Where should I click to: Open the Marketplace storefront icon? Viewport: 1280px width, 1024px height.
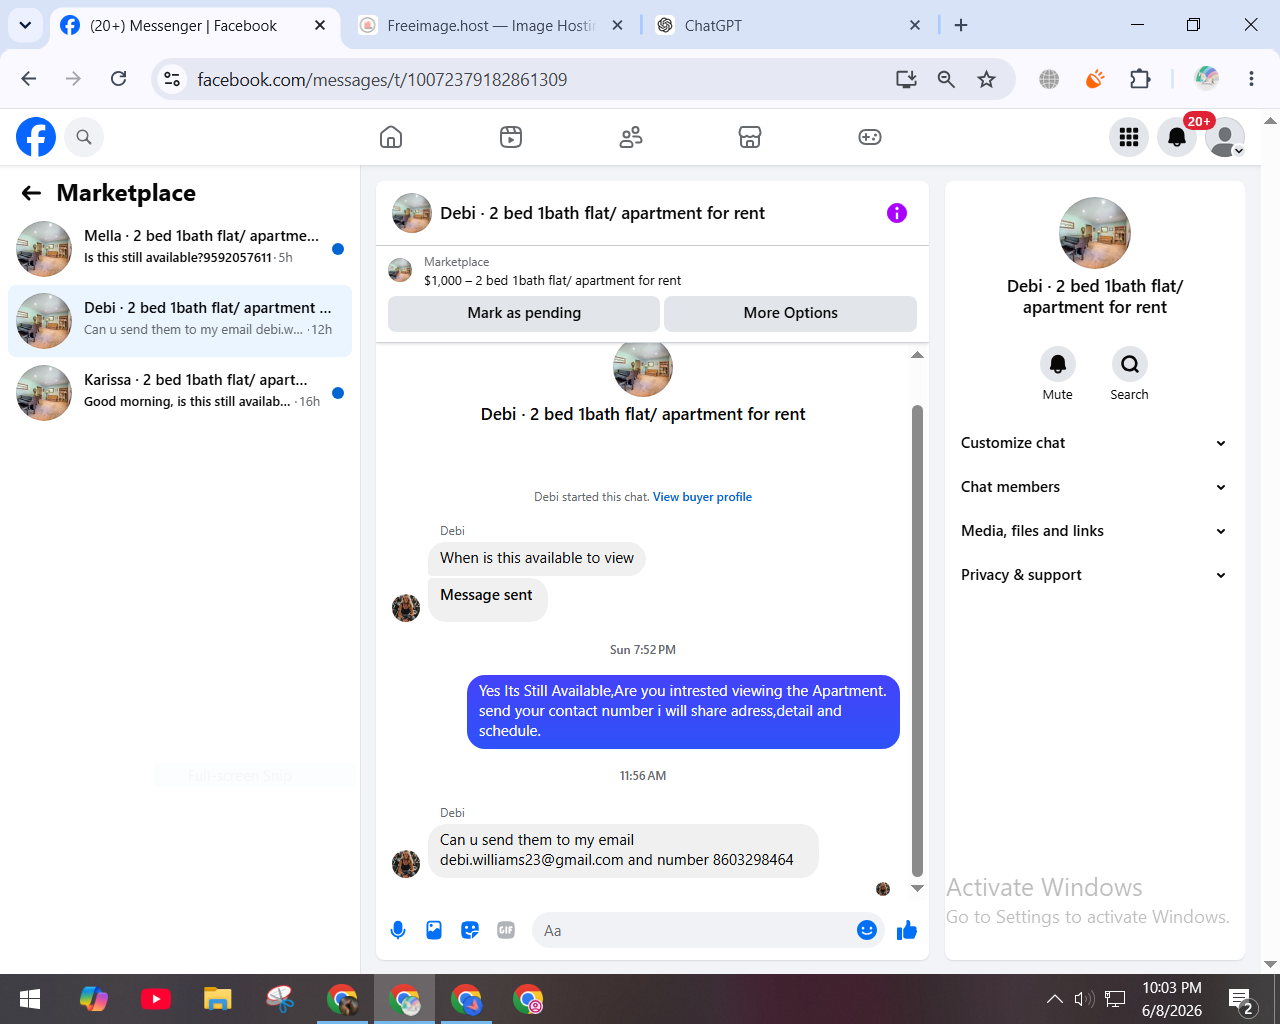[750, 137]
